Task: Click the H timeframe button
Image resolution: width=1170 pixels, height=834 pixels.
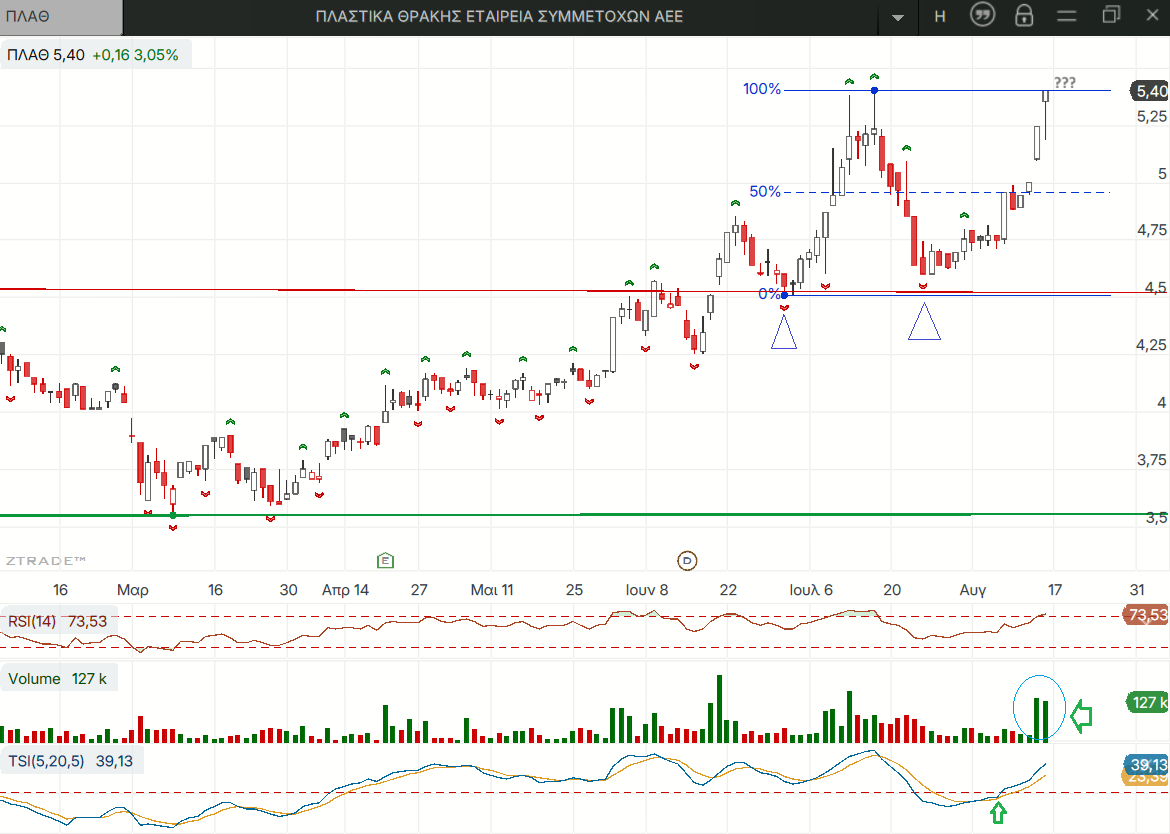Action: tap(940, 16)
